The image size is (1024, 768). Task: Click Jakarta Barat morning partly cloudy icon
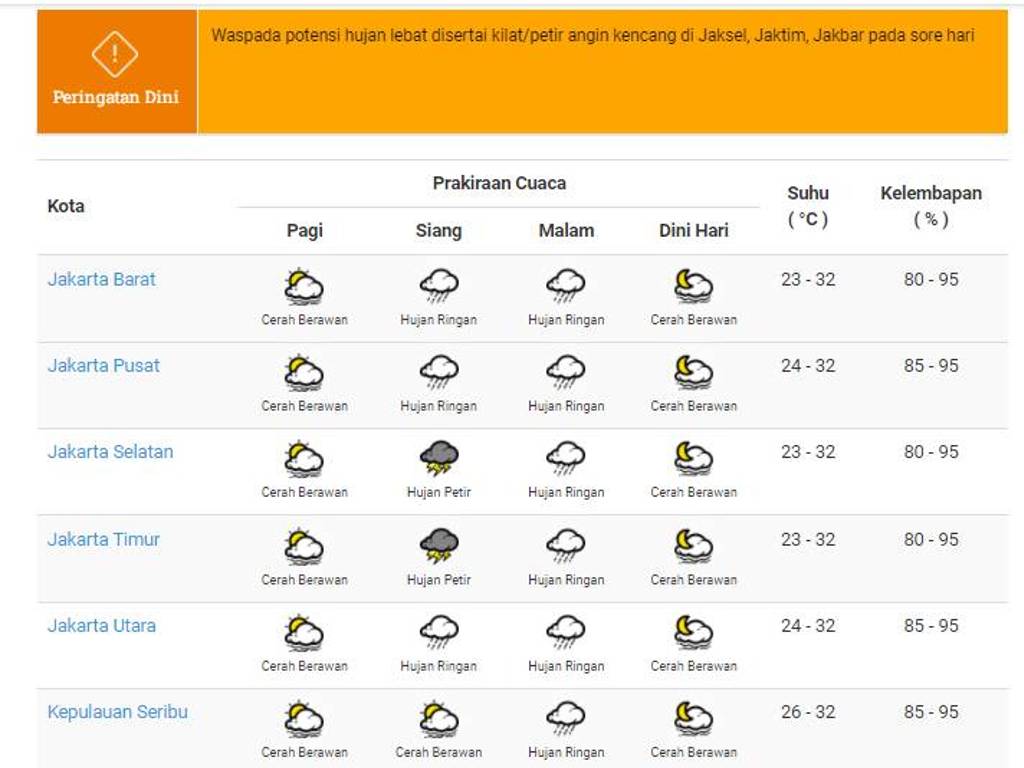304,287
